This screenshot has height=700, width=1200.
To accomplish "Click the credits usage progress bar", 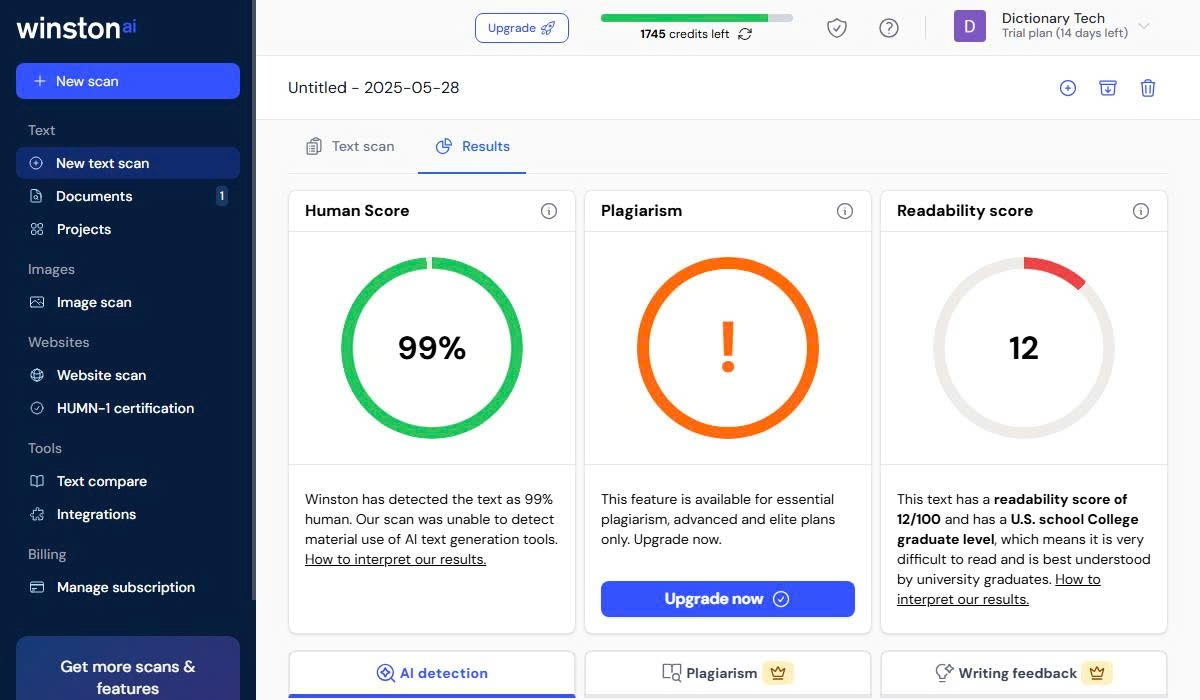I will pyautogui.click(x=697, y=17).
